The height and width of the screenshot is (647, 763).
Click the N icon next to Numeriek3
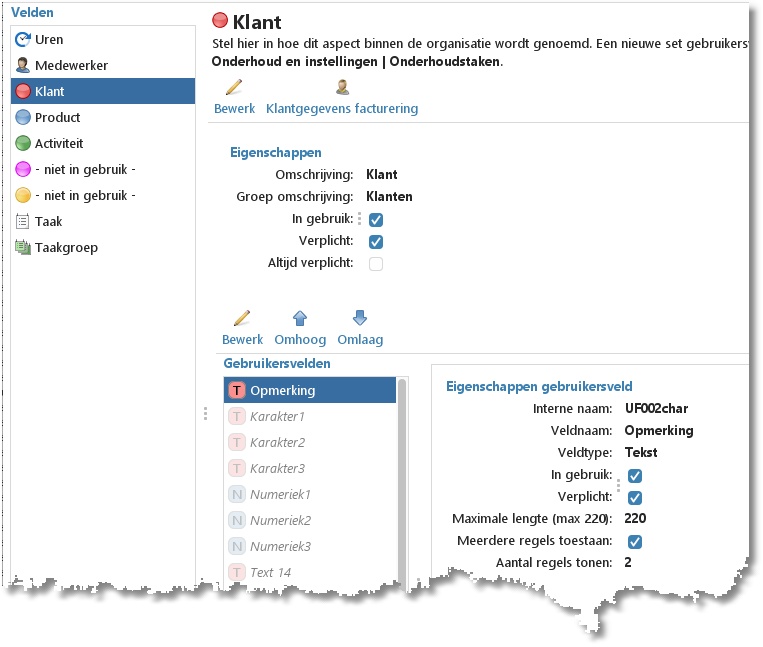tap(237, 546)
